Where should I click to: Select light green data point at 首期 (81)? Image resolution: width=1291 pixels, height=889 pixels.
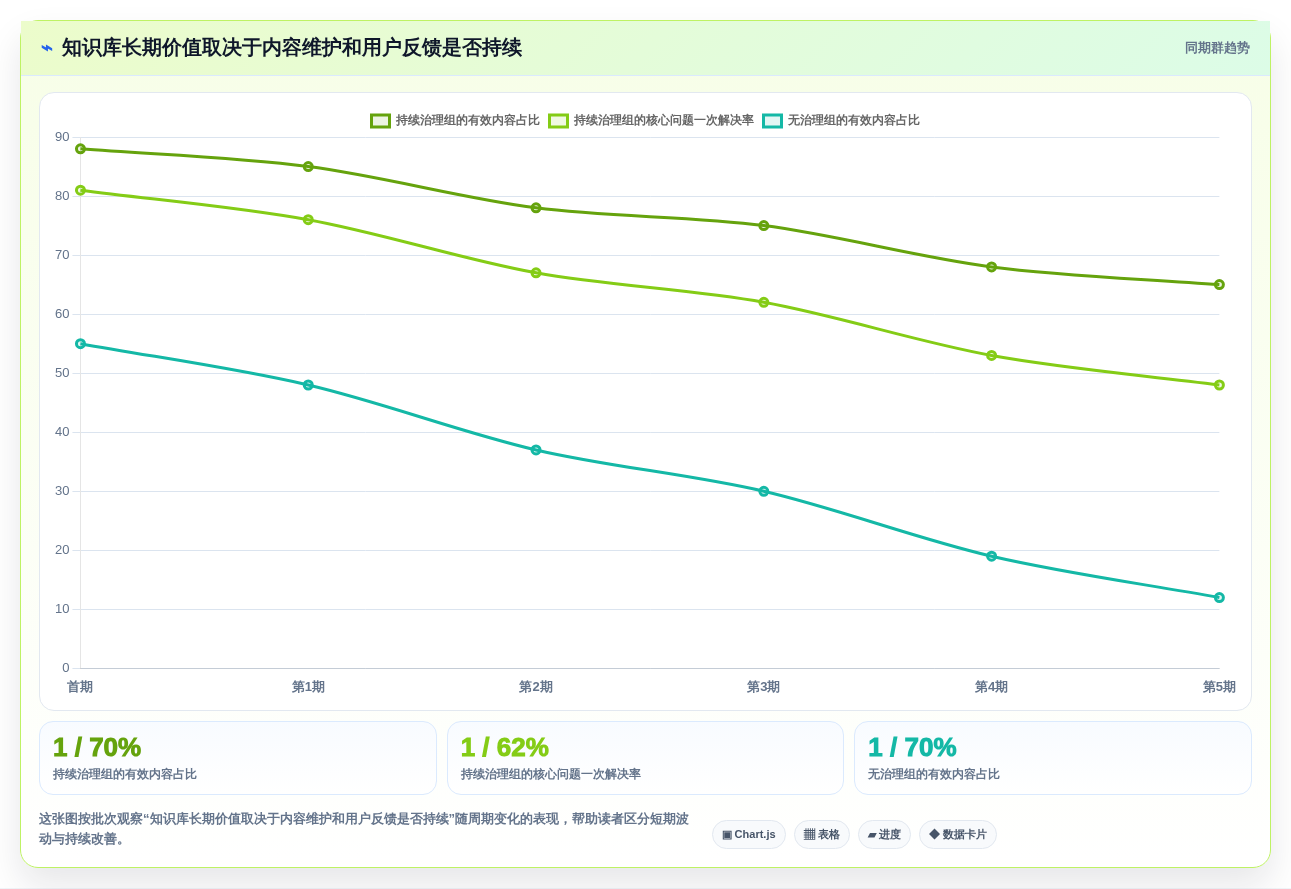click(81, 190)
